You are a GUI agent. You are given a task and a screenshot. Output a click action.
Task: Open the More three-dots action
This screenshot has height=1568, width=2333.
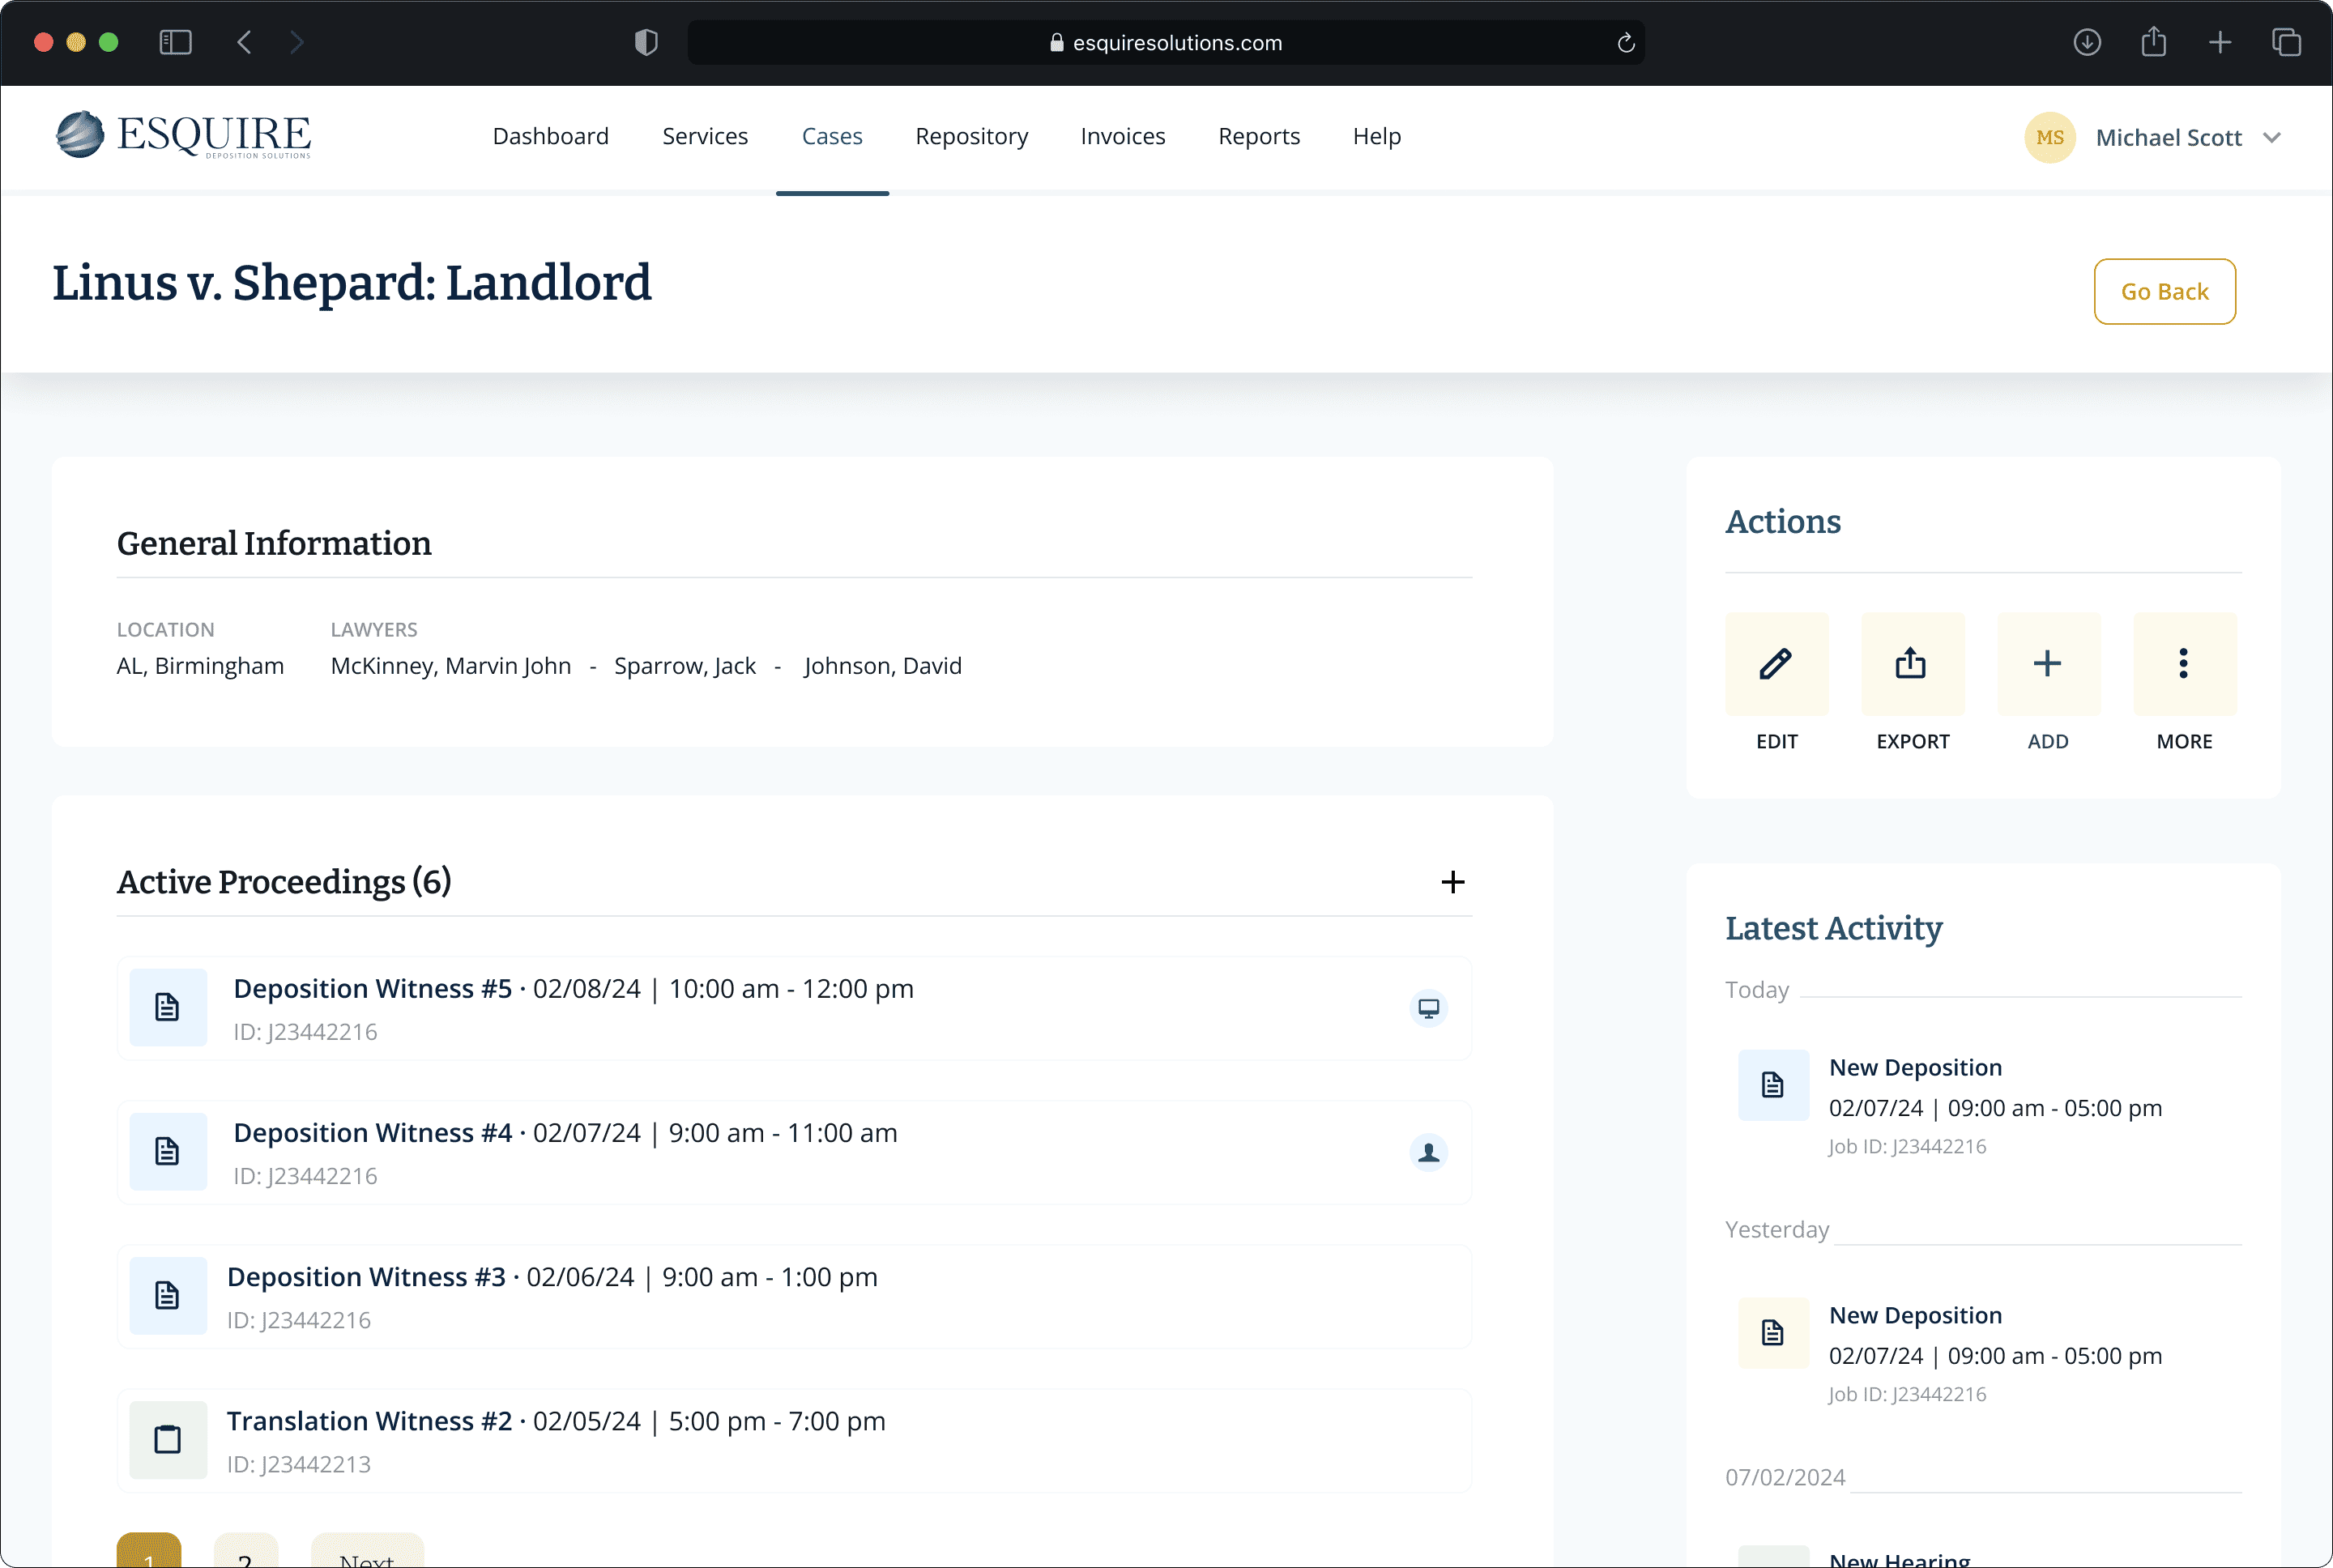point(2184,664)
